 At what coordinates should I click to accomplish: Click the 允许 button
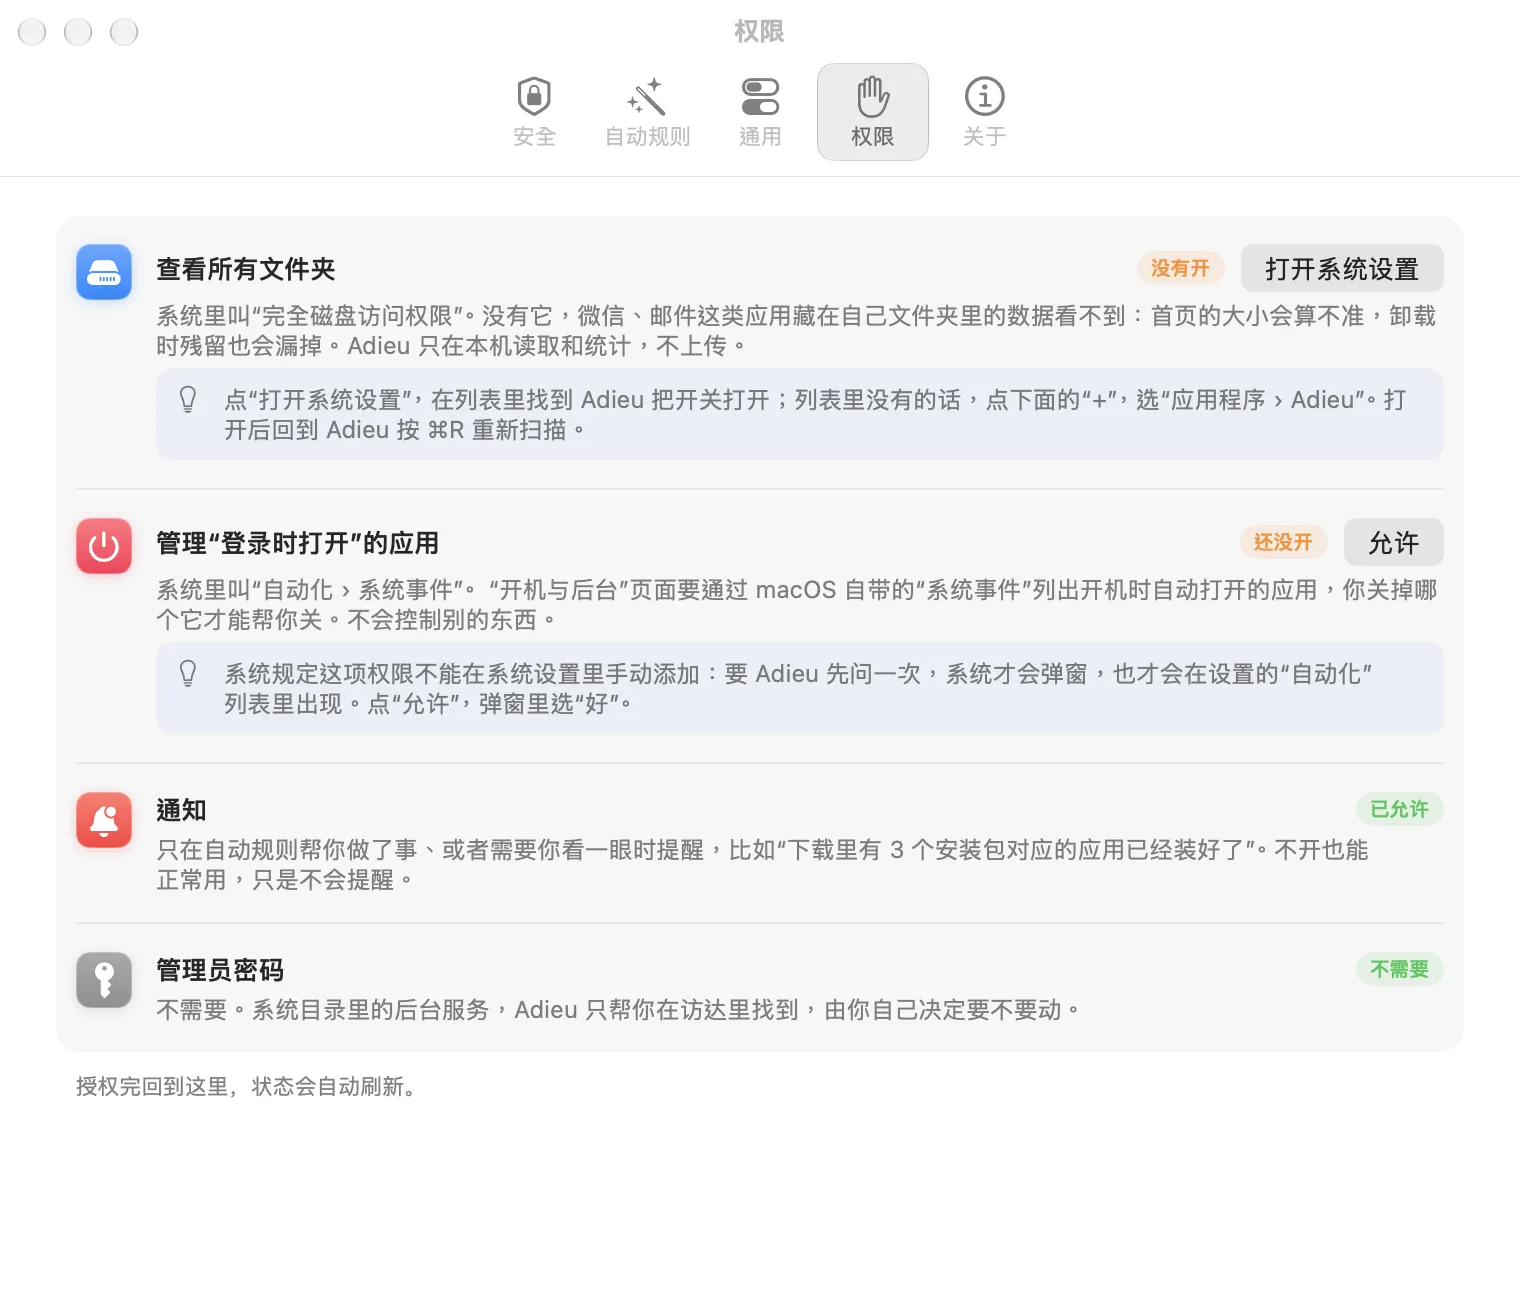point(1393,543)
